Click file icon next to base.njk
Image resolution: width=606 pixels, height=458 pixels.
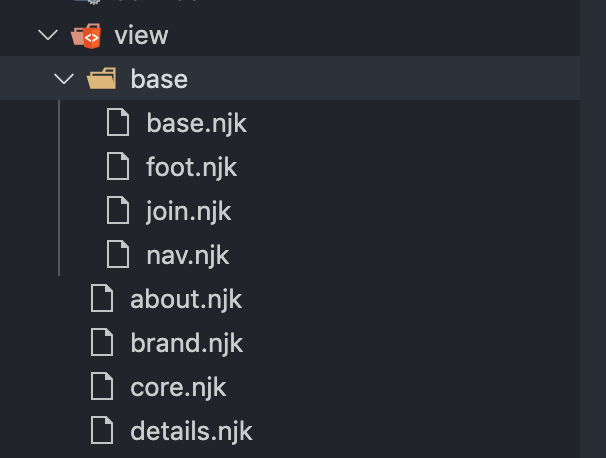click(x=119, y=124)
